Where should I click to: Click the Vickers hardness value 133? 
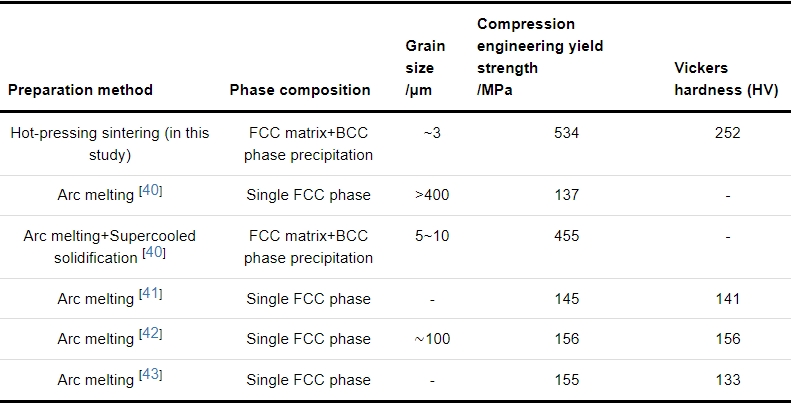pos(728,380)
